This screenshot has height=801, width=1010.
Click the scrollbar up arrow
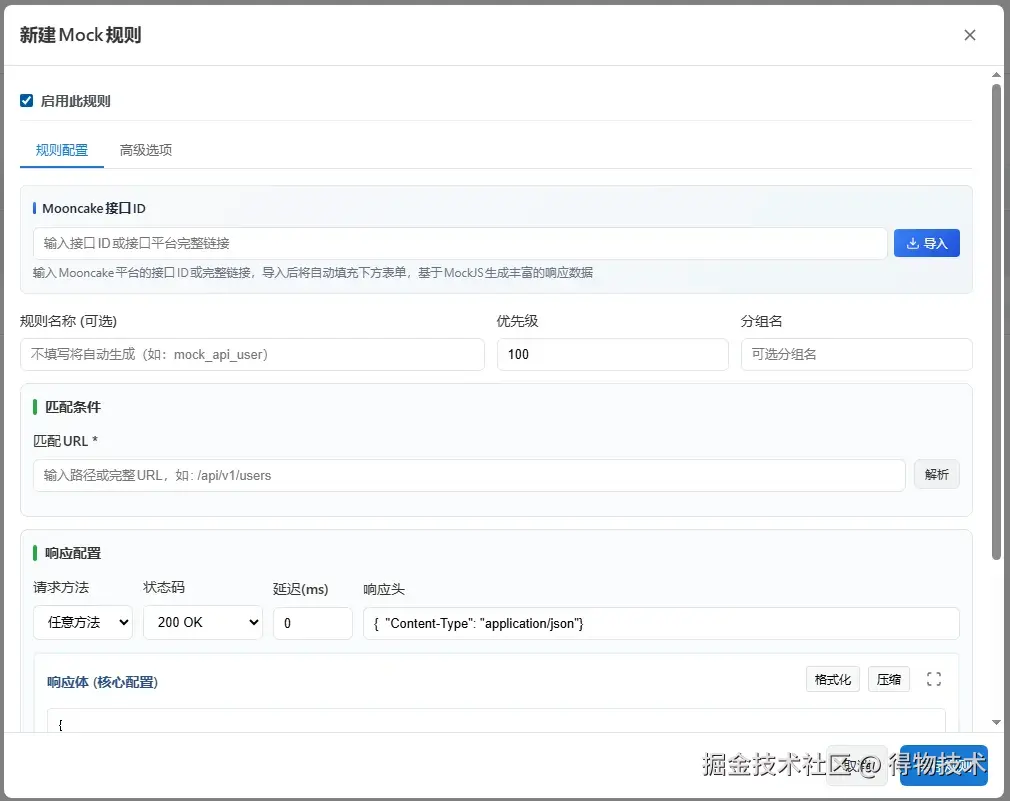pyautogui.click(x=996, y=75)
